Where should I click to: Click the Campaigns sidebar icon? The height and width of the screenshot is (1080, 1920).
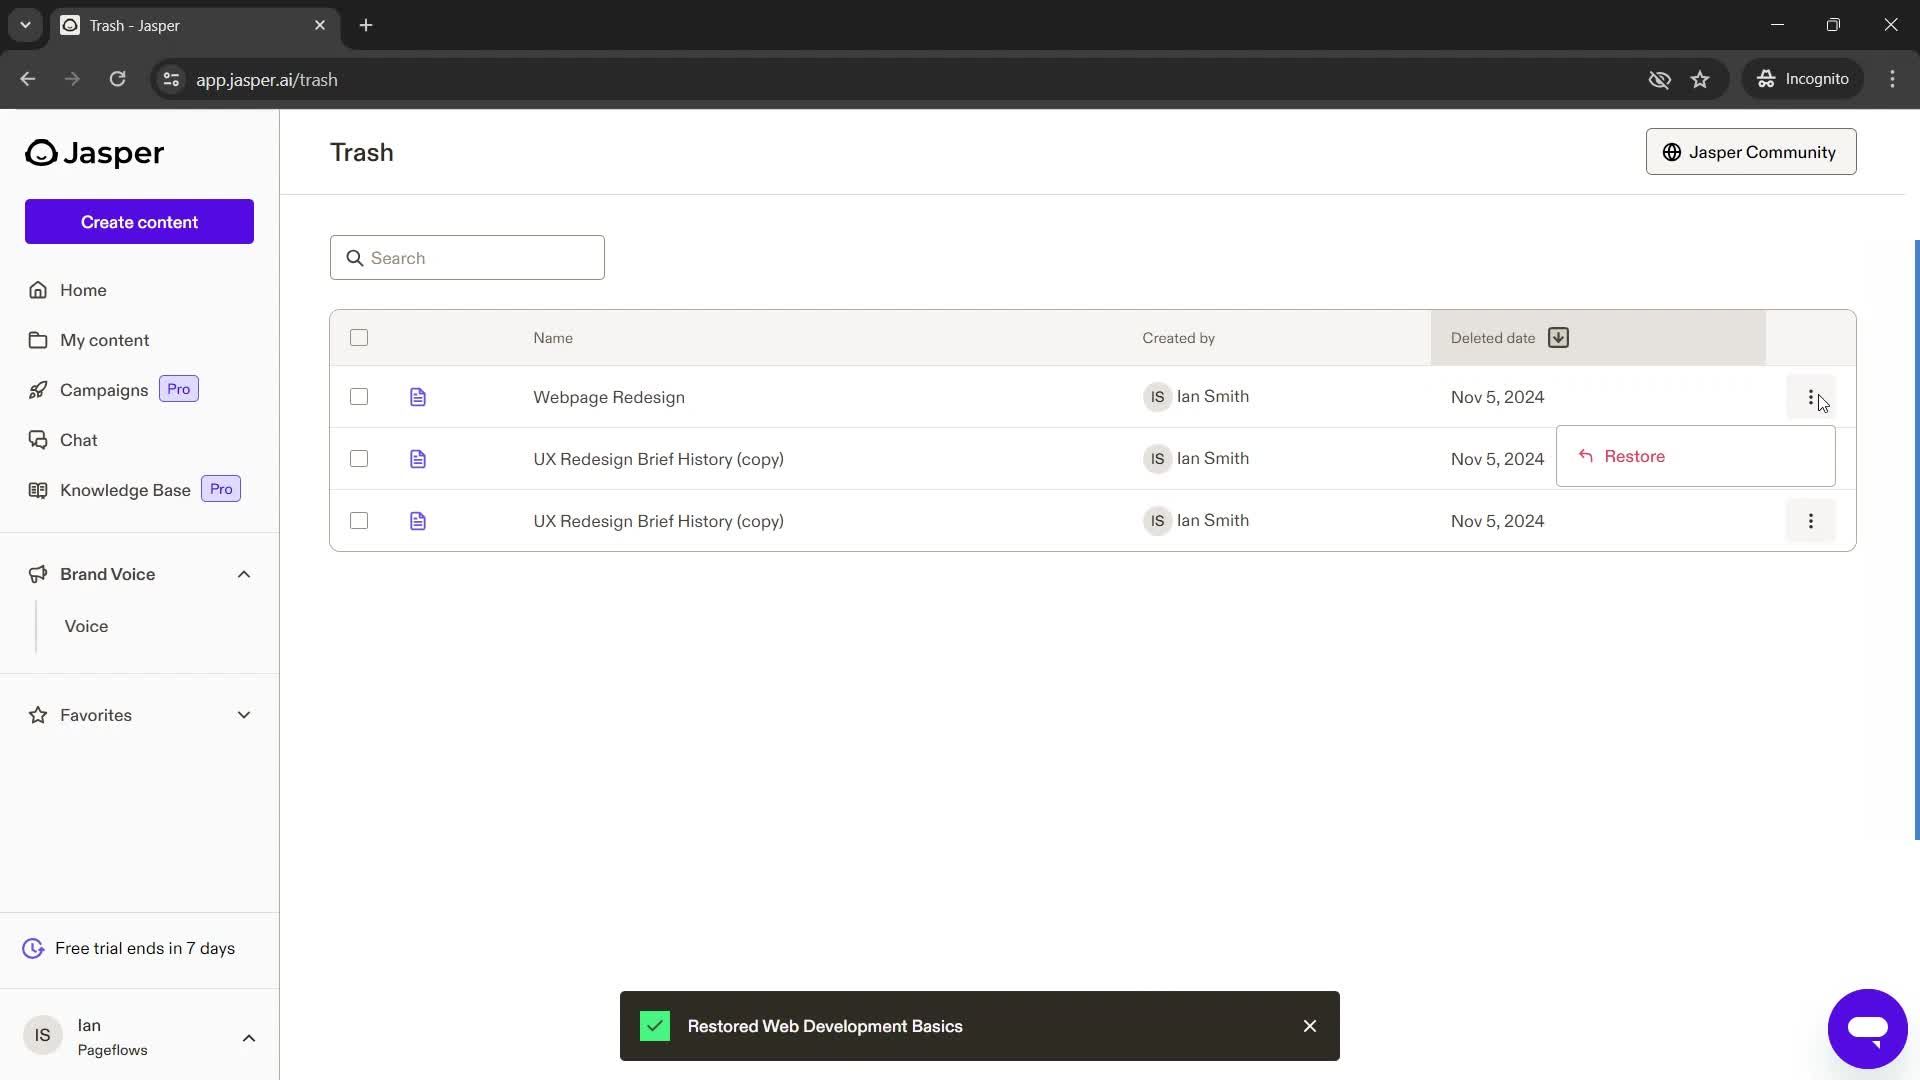37,389
